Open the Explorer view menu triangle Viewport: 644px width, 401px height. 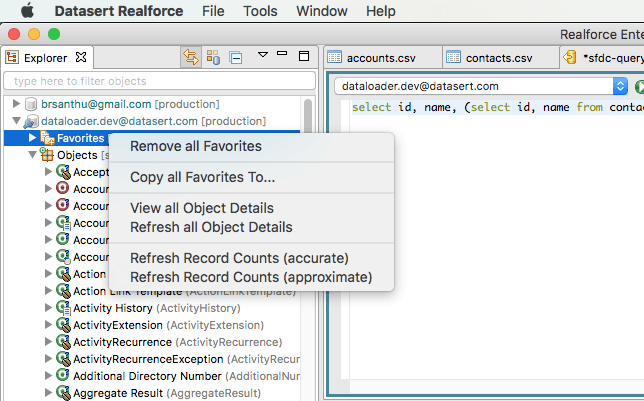coord(263,54)
